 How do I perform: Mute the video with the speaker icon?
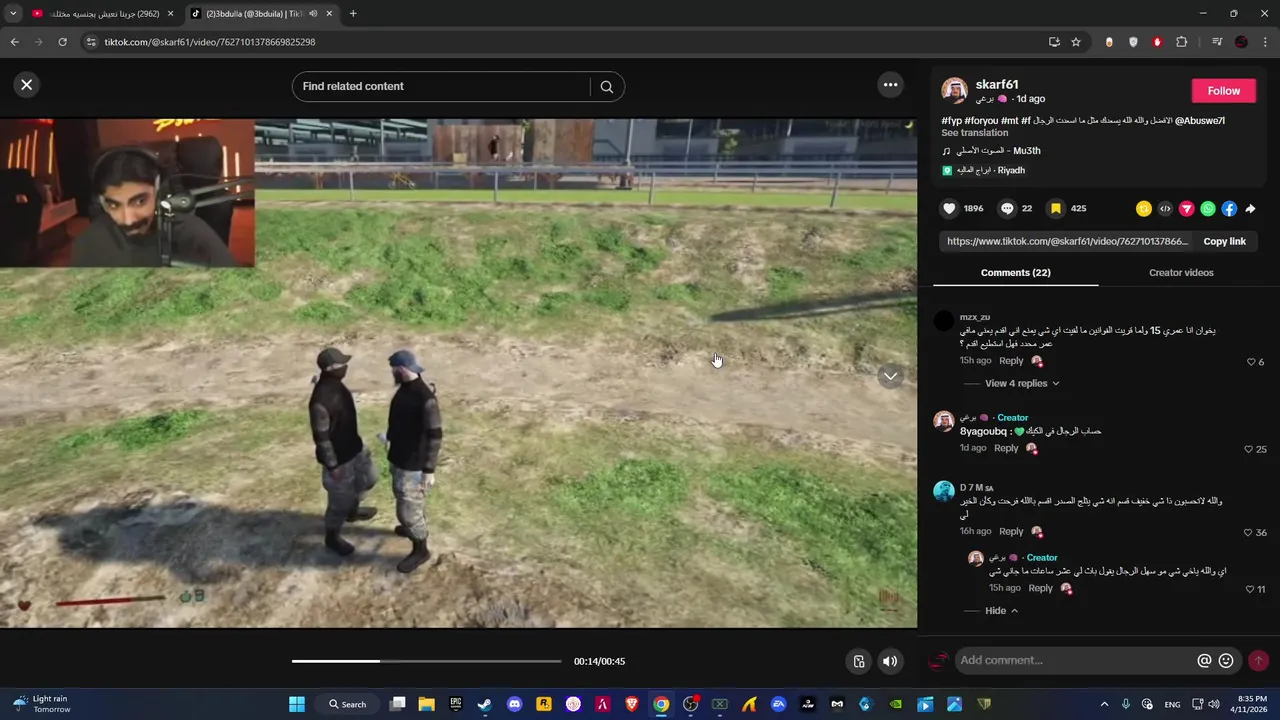(x=890, y=661)
